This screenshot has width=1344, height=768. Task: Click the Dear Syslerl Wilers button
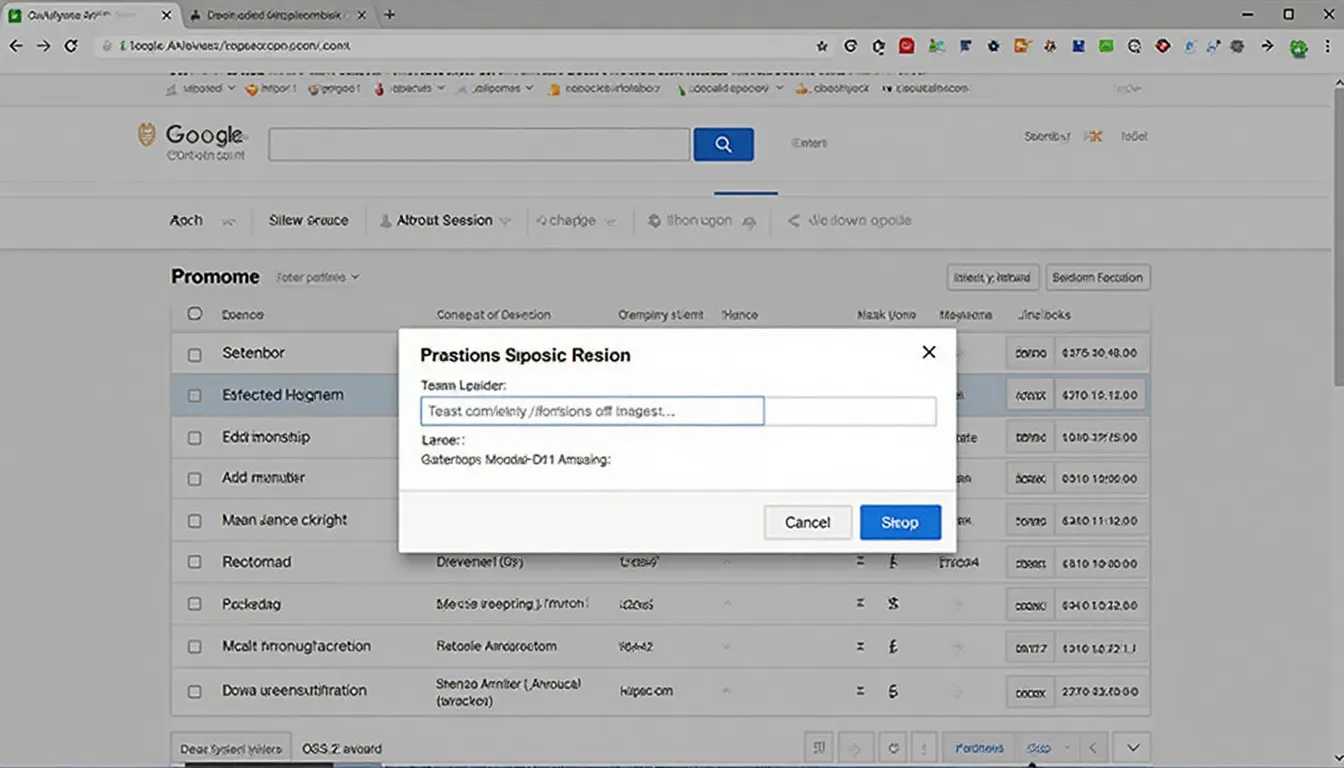(230, 748)
